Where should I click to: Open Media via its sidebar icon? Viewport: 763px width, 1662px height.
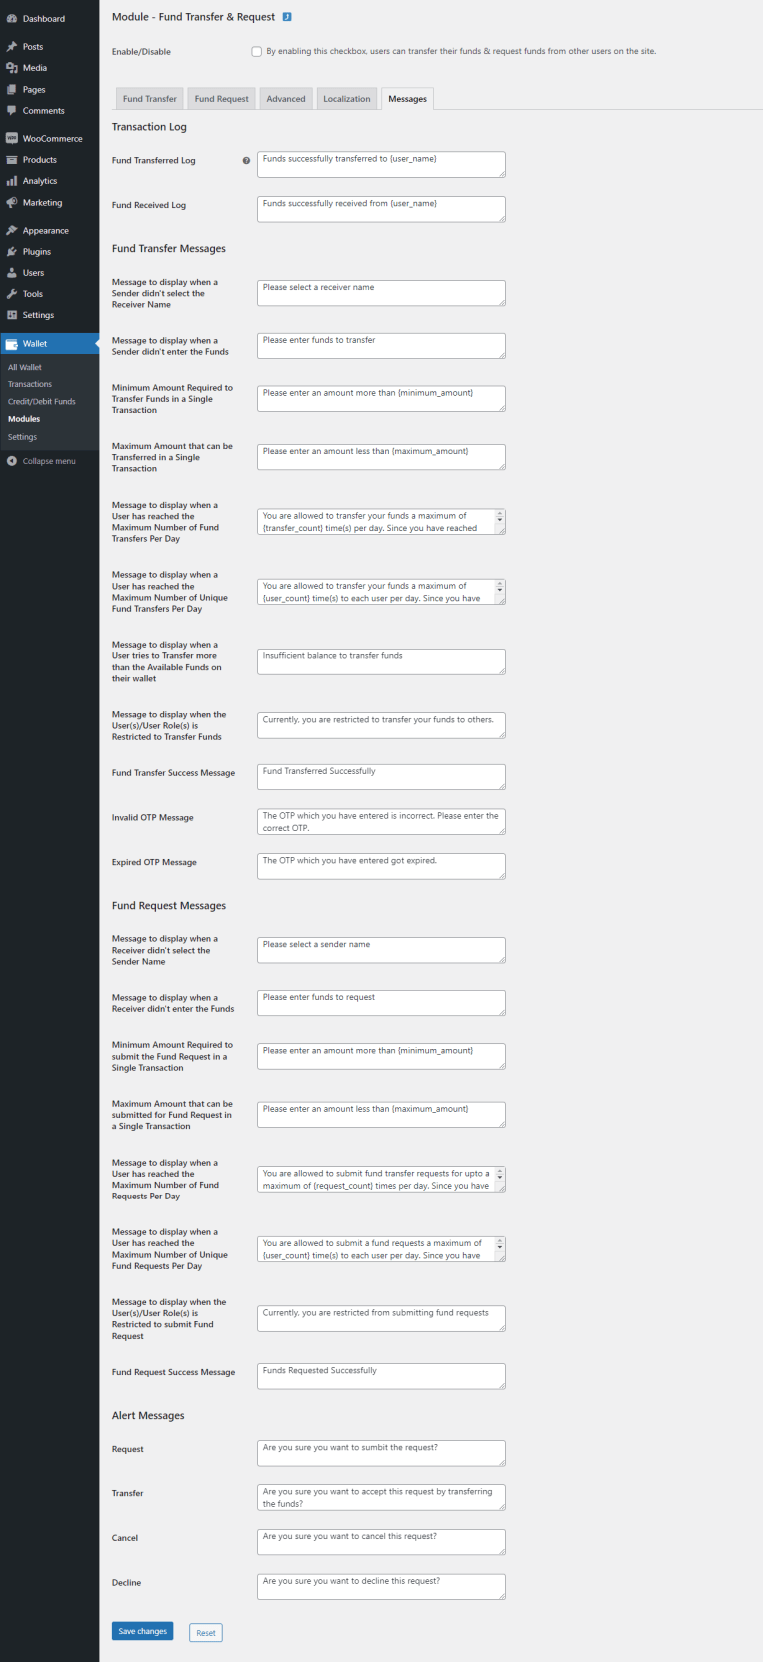pyautogui.click(x=12, y=68)
